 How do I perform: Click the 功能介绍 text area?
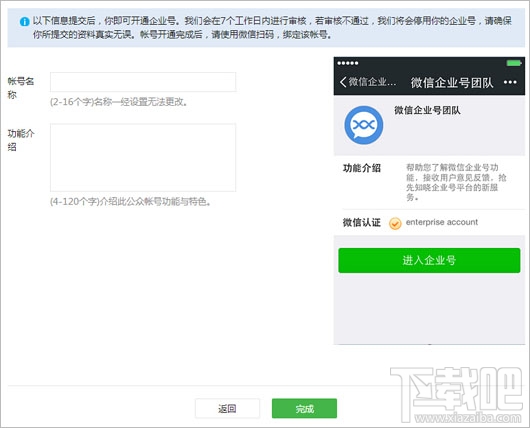[143, 158]
